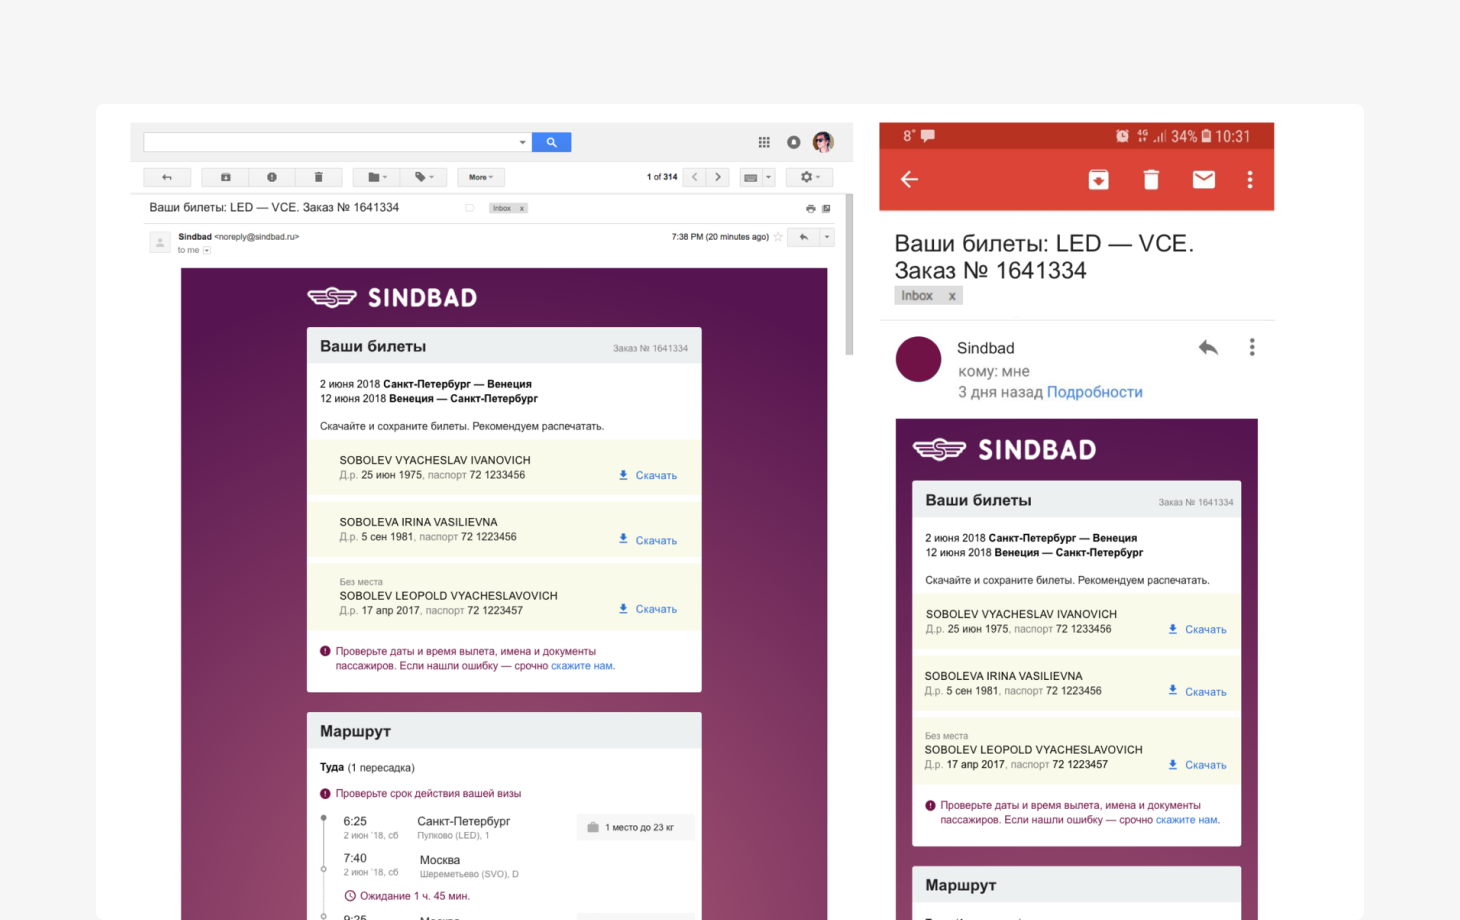1460x920 pixels.
Task: Open the Move to folder dropdown
Action: pos(377,177)
